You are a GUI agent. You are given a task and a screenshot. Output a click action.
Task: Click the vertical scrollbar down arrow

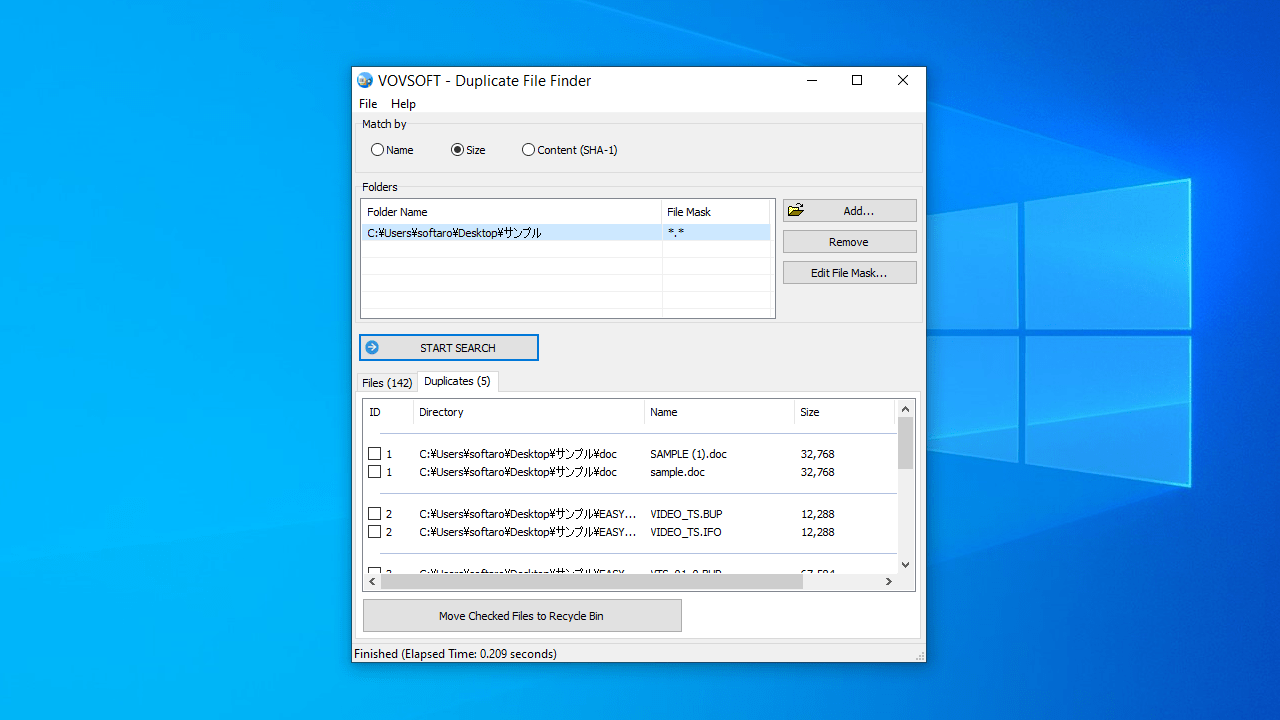[x=906, y=565]
